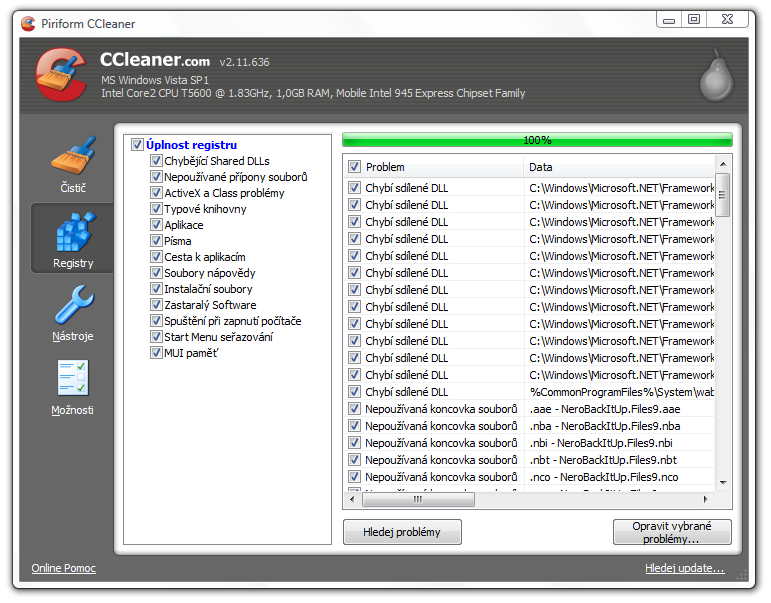Toggle Spuštění při zapnutí počítače checkbox
This screenshot has height=603, width=771.
(156, 321)
